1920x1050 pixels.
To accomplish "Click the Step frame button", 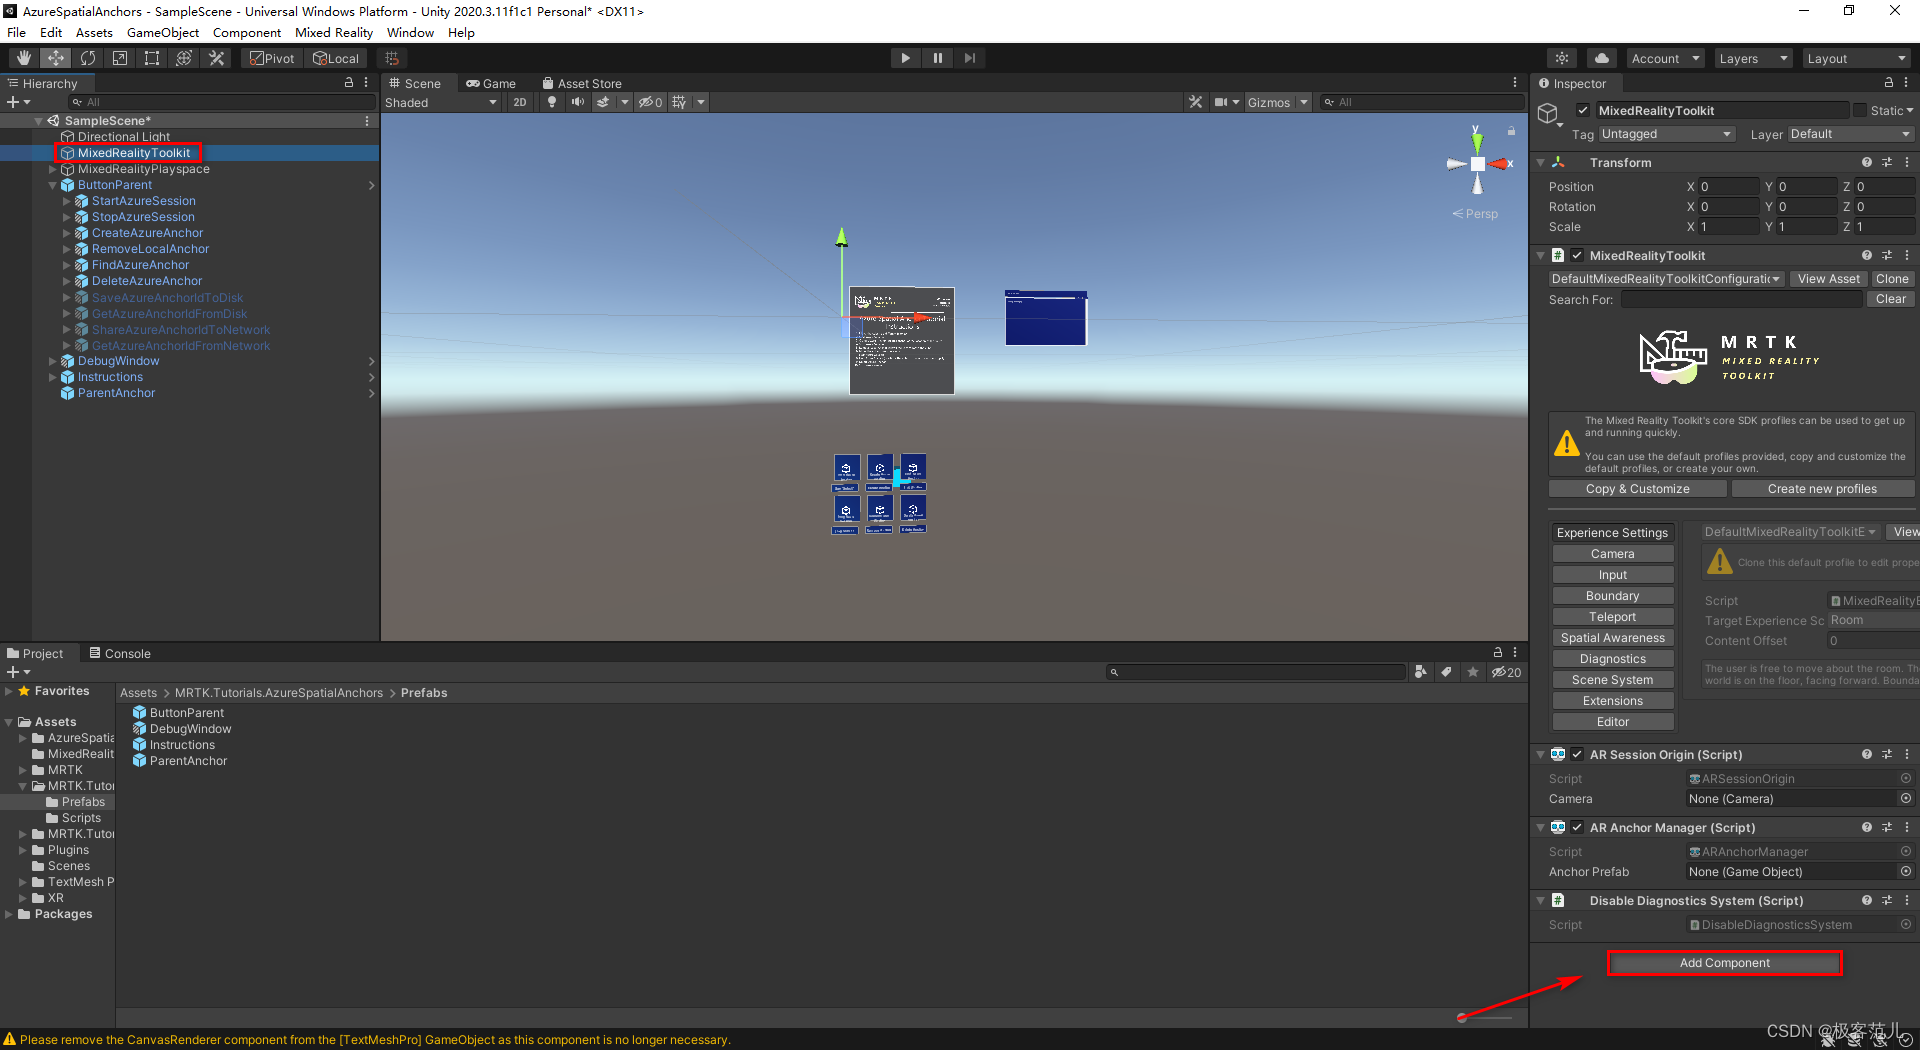I will 969,58.
